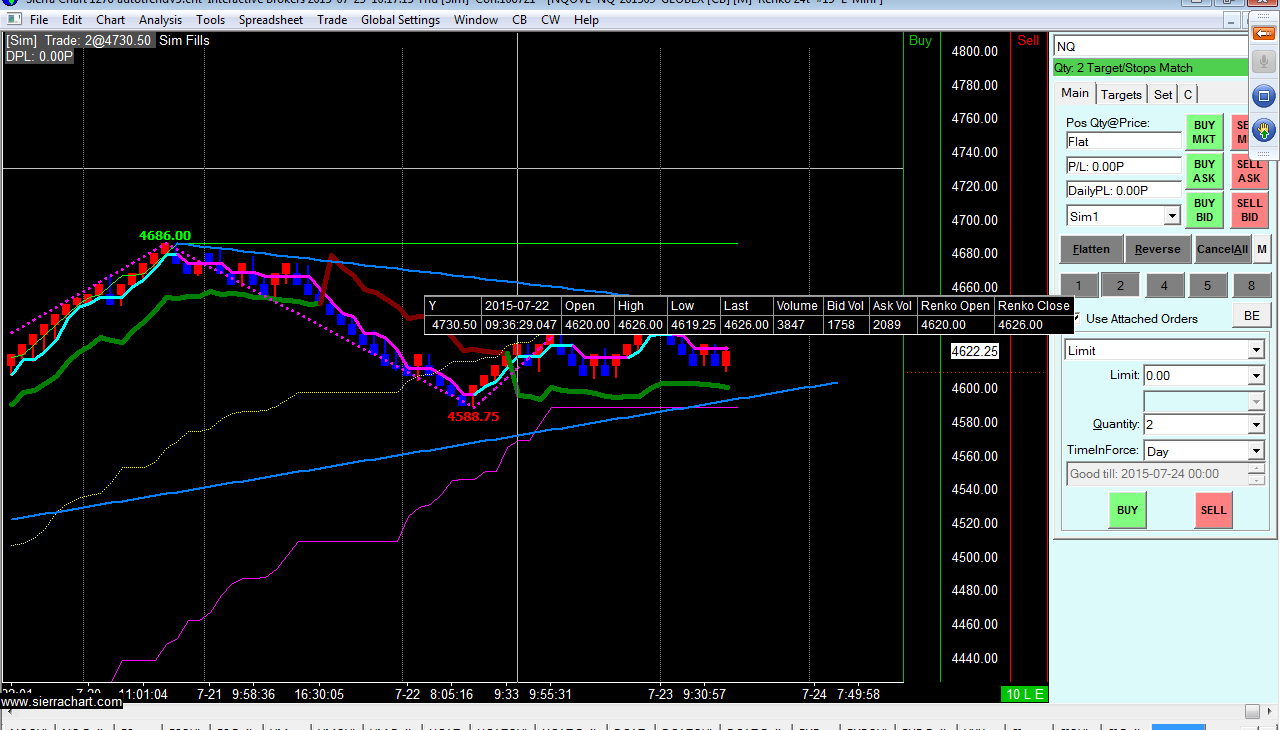Click the hand touch icon in side toolbar

(1264, 129)
